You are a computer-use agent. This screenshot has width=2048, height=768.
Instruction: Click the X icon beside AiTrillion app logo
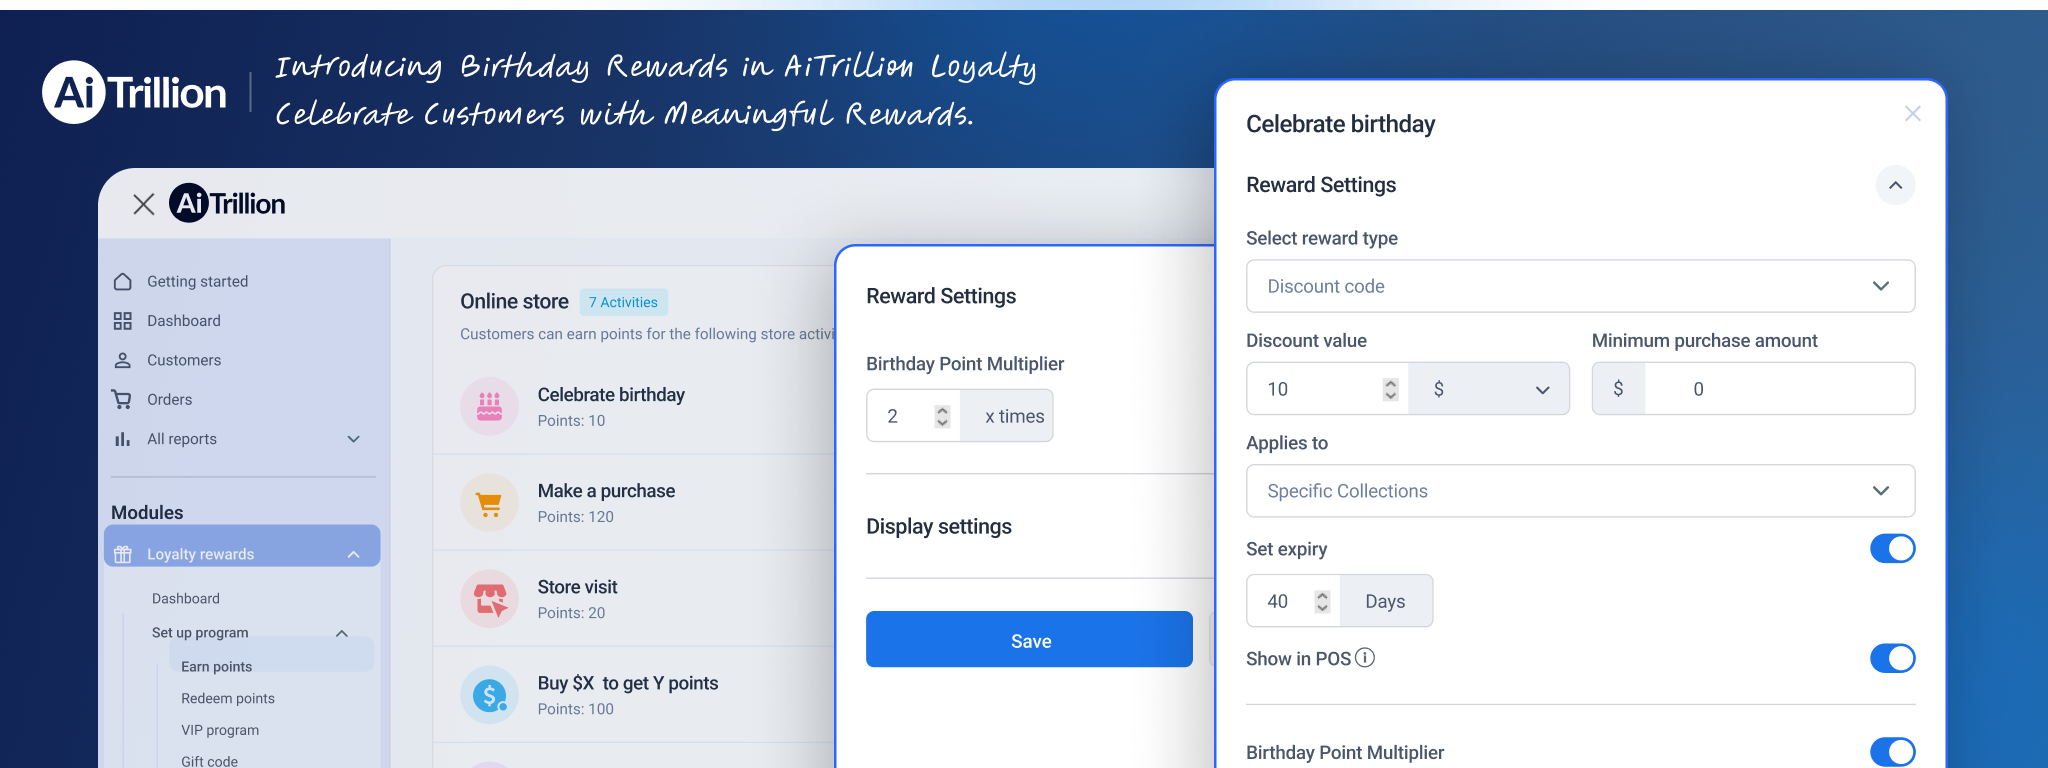(144, 204)
